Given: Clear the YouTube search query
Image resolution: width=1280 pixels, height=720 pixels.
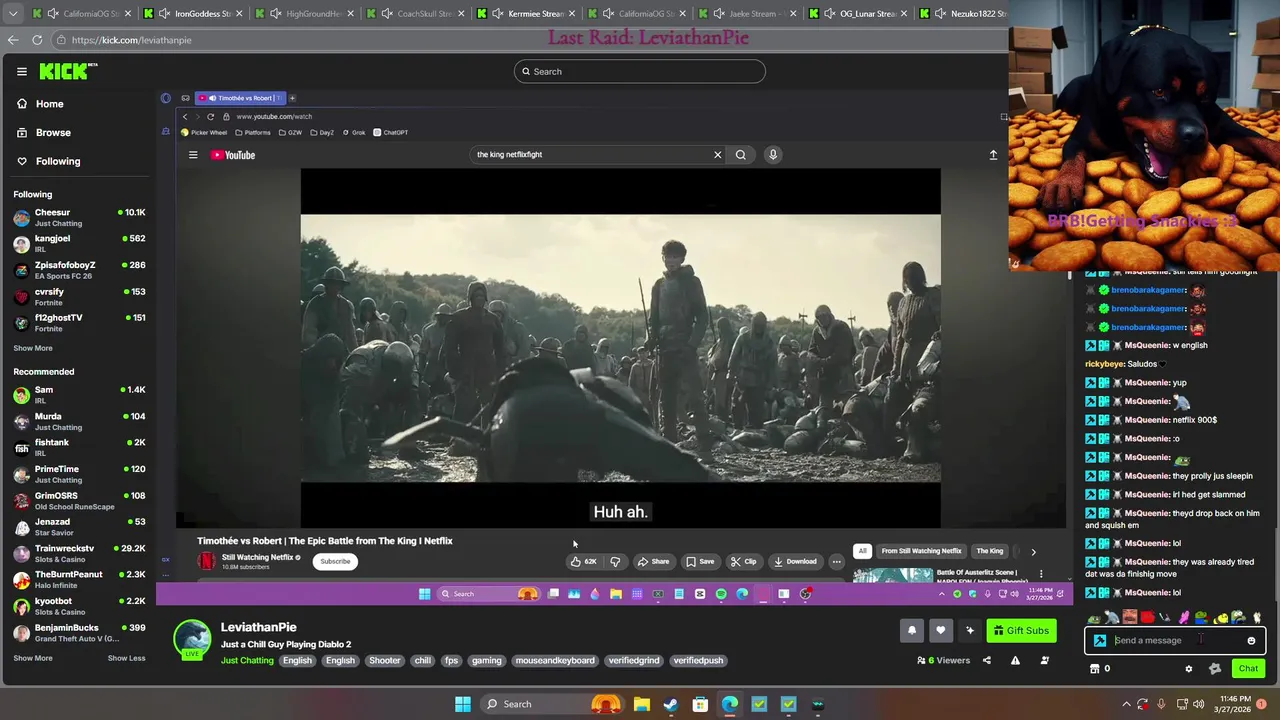Looking at the screenshot, I should pos(717,155).
